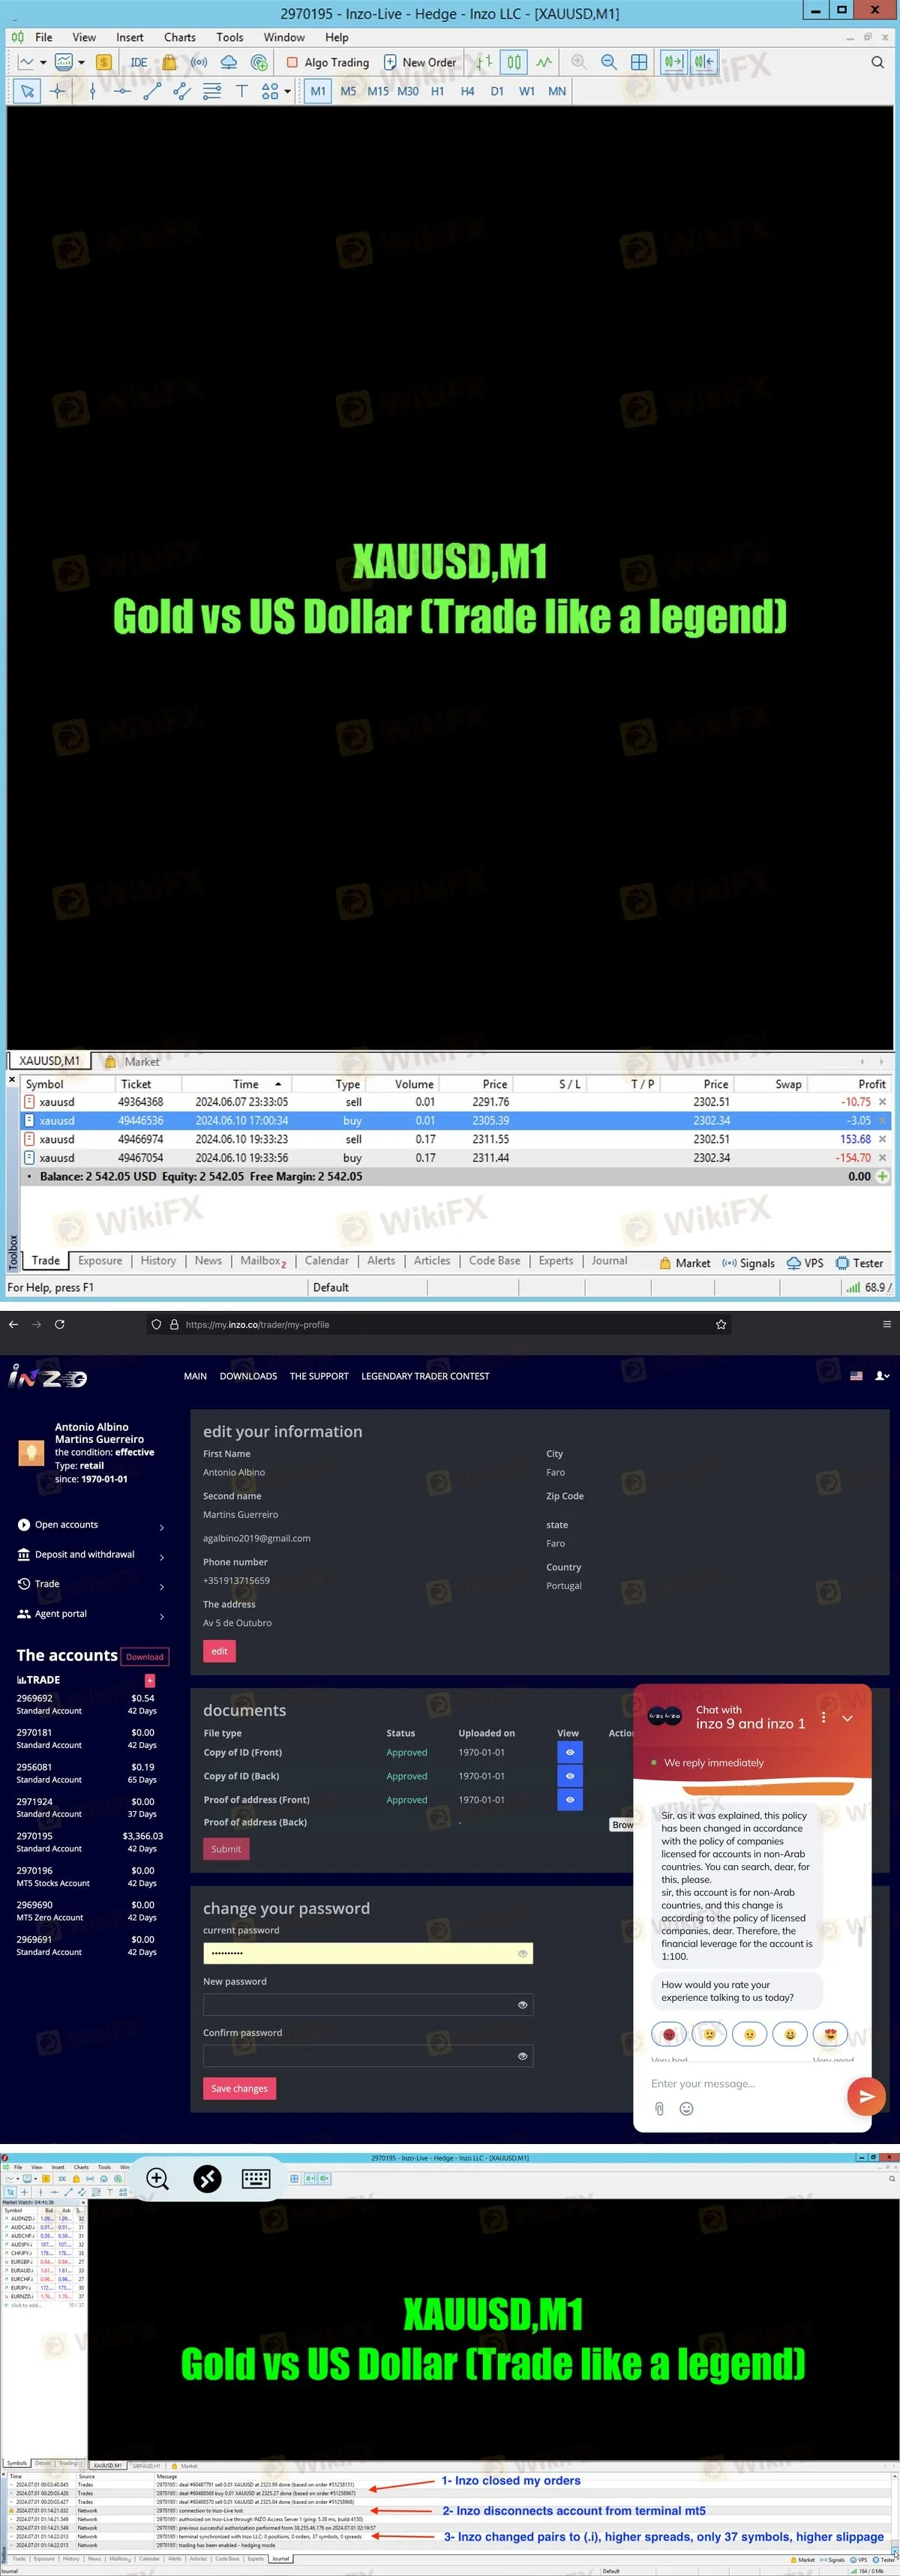Select the trendline drawing tool
This screenshot has width=900, height=2576.
pos(152,91)
